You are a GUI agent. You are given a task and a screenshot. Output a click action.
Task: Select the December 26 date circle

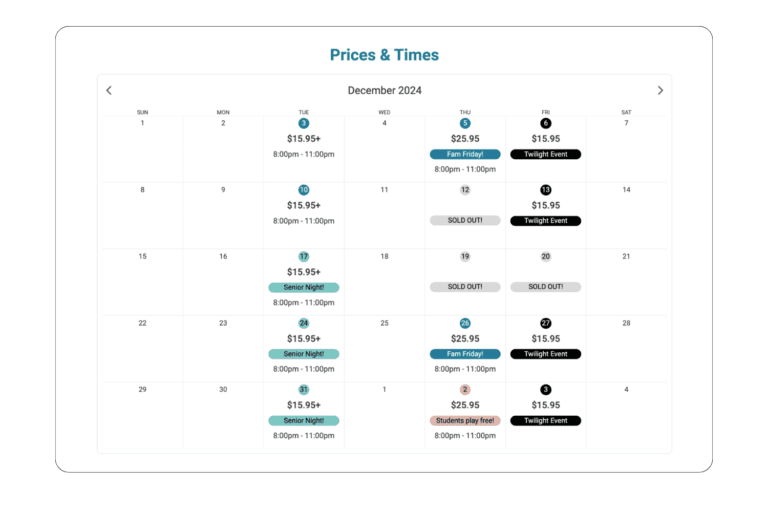(465, 323)
